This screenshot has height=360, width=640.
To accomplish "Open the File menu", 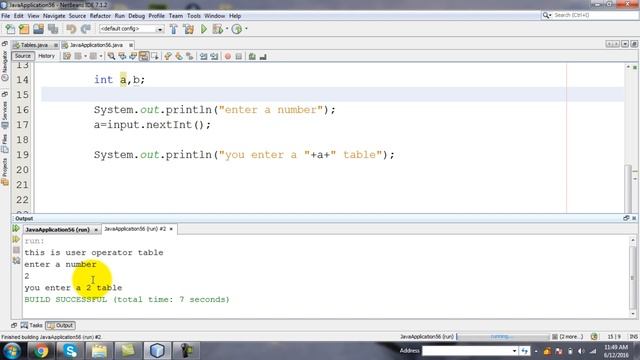I will (6, 16).
